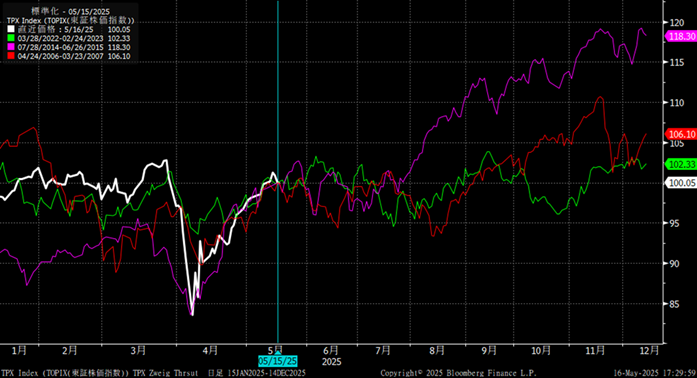Click the magenta 118.30 value tag on axis
Screen dimensions: 697x378
point(681,36)
